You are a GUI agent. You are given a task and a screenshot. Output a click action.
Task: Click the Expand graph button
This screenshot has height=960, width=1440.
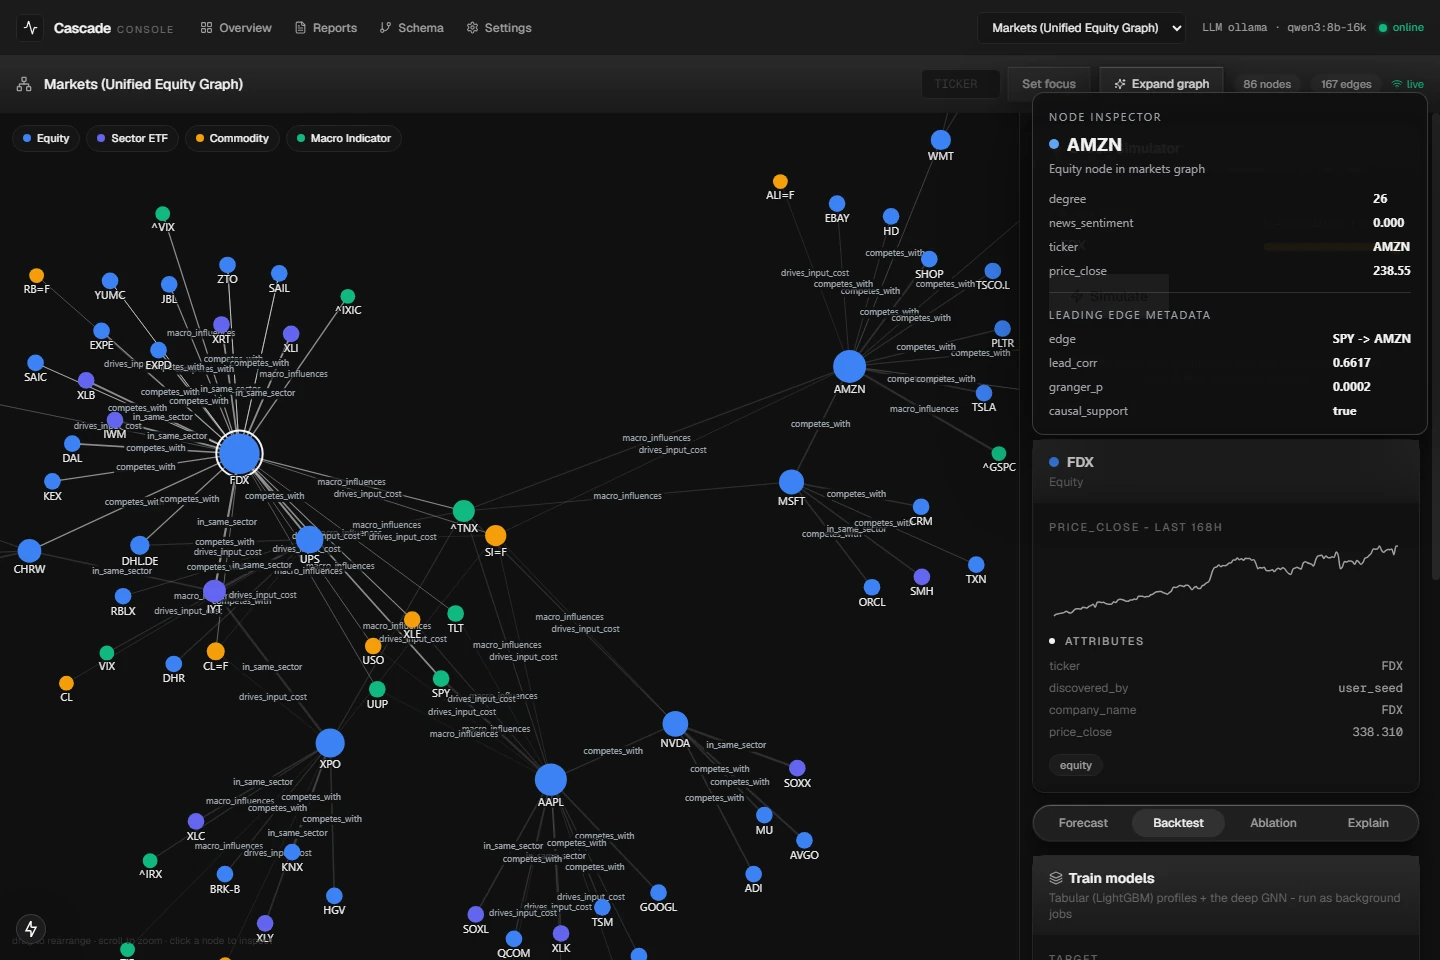(1162, 84)
